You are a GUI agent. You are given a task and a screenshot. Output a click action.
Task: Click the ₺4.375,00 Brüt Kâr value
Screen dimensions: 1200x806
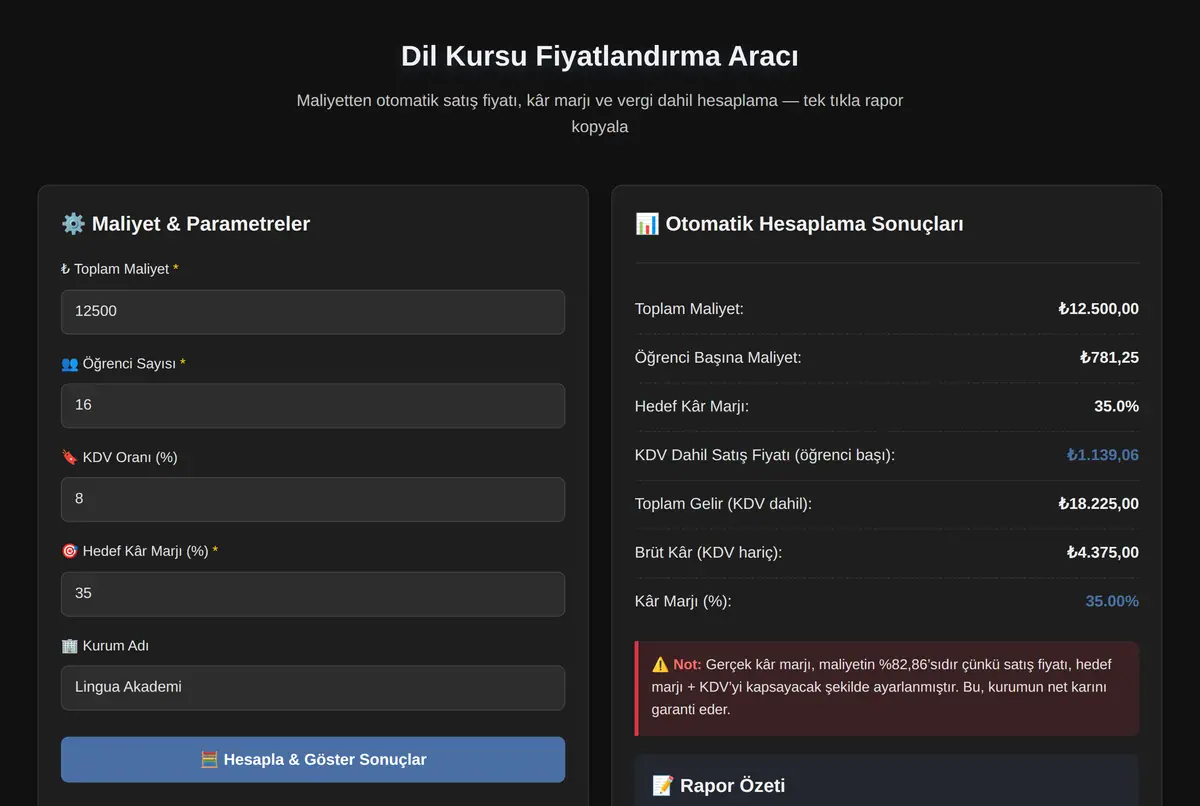click(1102, 552)
